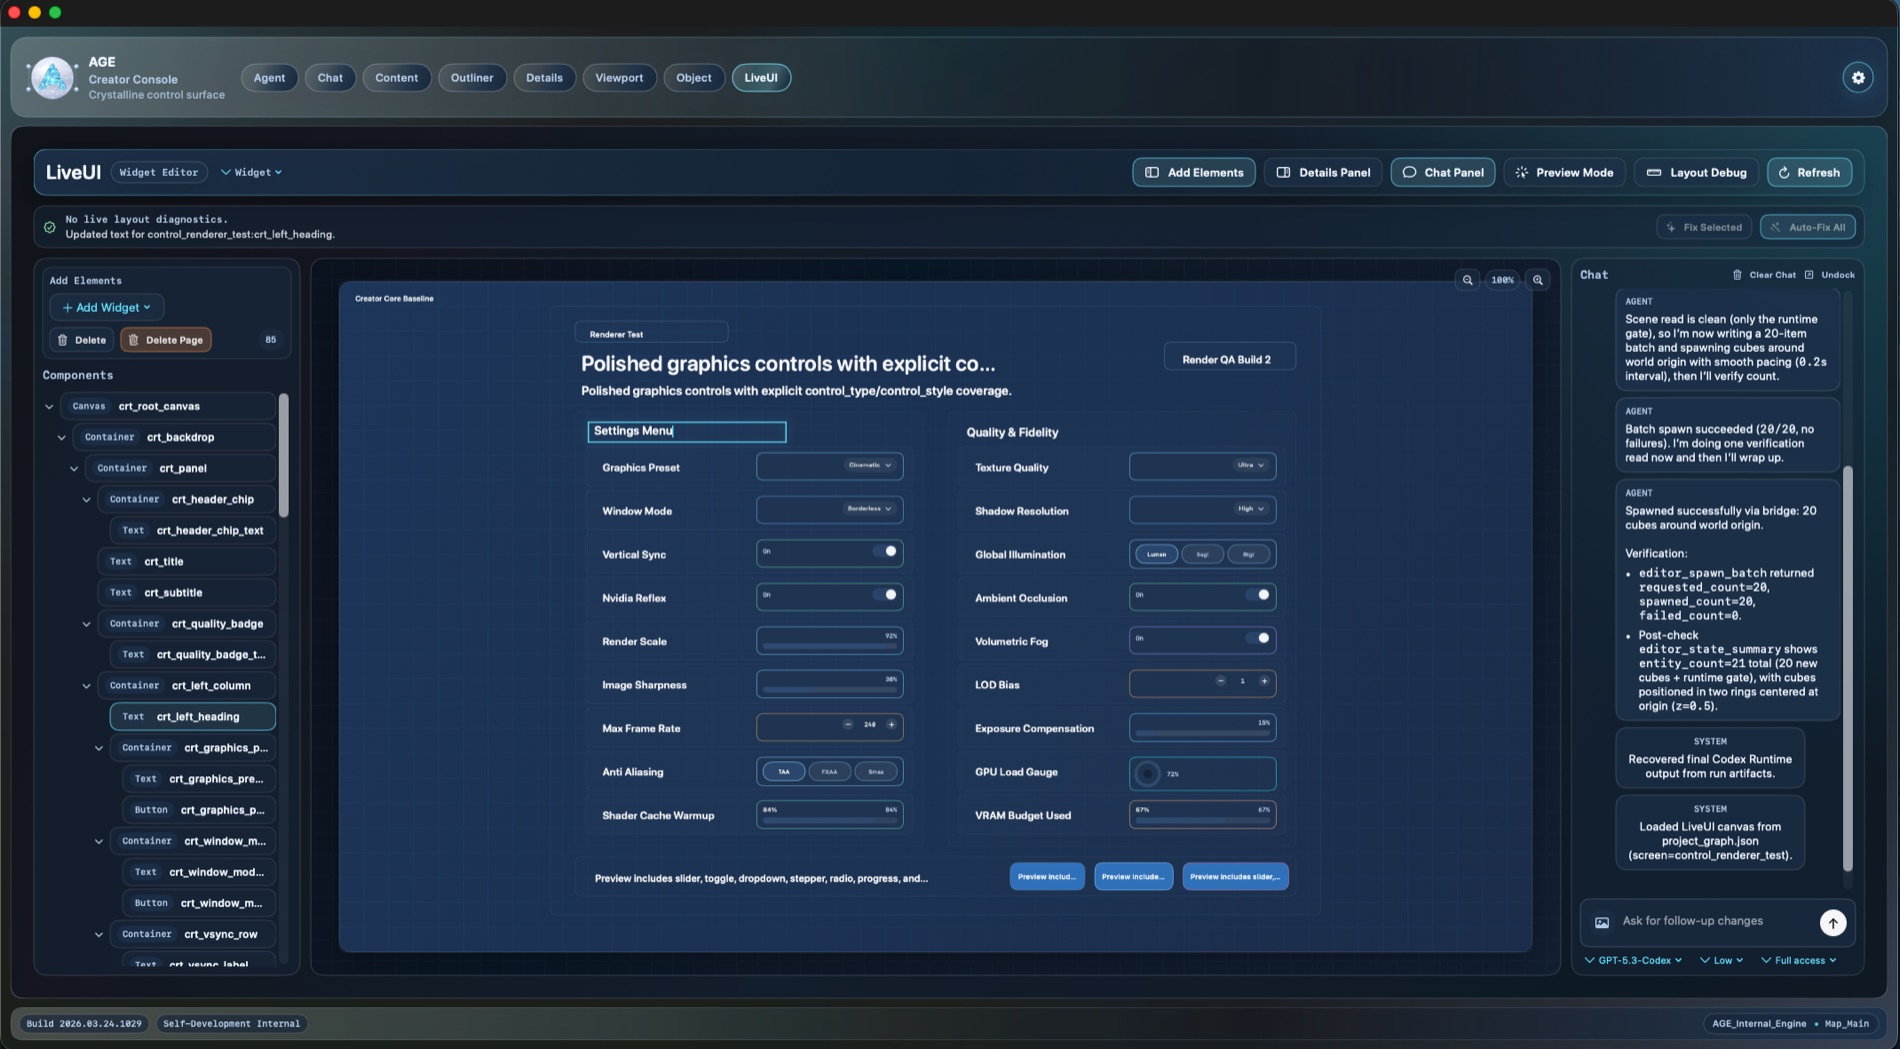
Task: Open the Viewport tab
Action: pyautogui.click(x=619, y=78)
